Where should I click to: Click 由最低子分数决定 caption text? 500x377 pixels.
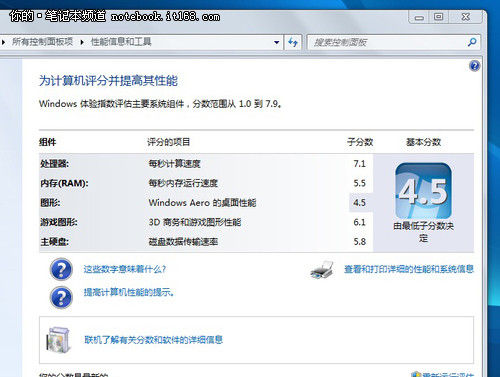423,232
